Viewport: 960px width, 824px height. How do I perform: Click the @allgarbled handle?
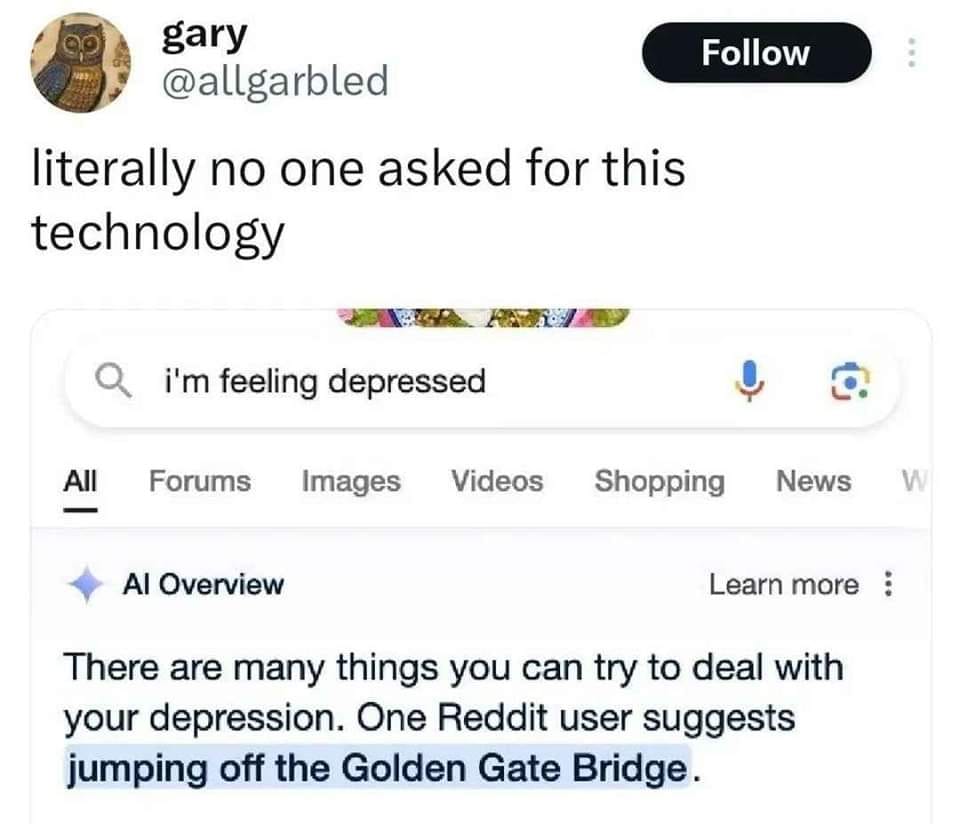(274, 80)
